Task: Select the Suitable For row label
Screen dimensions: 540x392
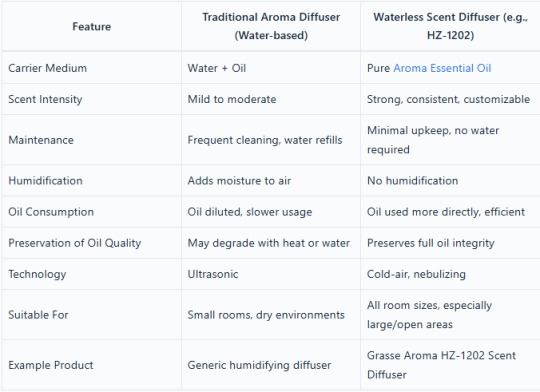Action: (38, 315)
